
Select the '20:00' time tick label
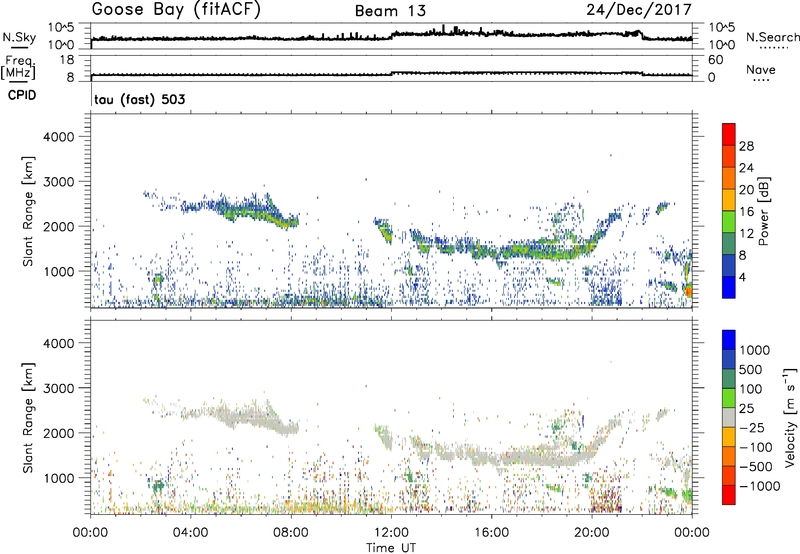(592, 533)
